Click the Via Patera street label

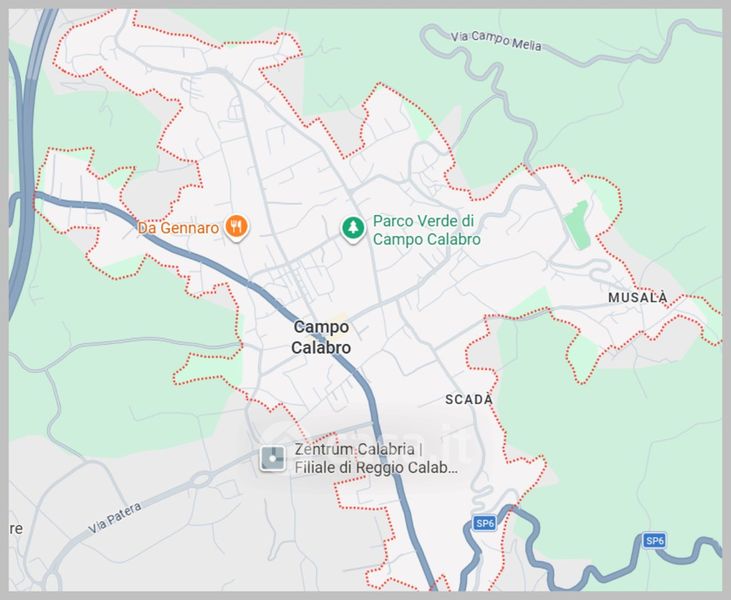coord(115,518)
